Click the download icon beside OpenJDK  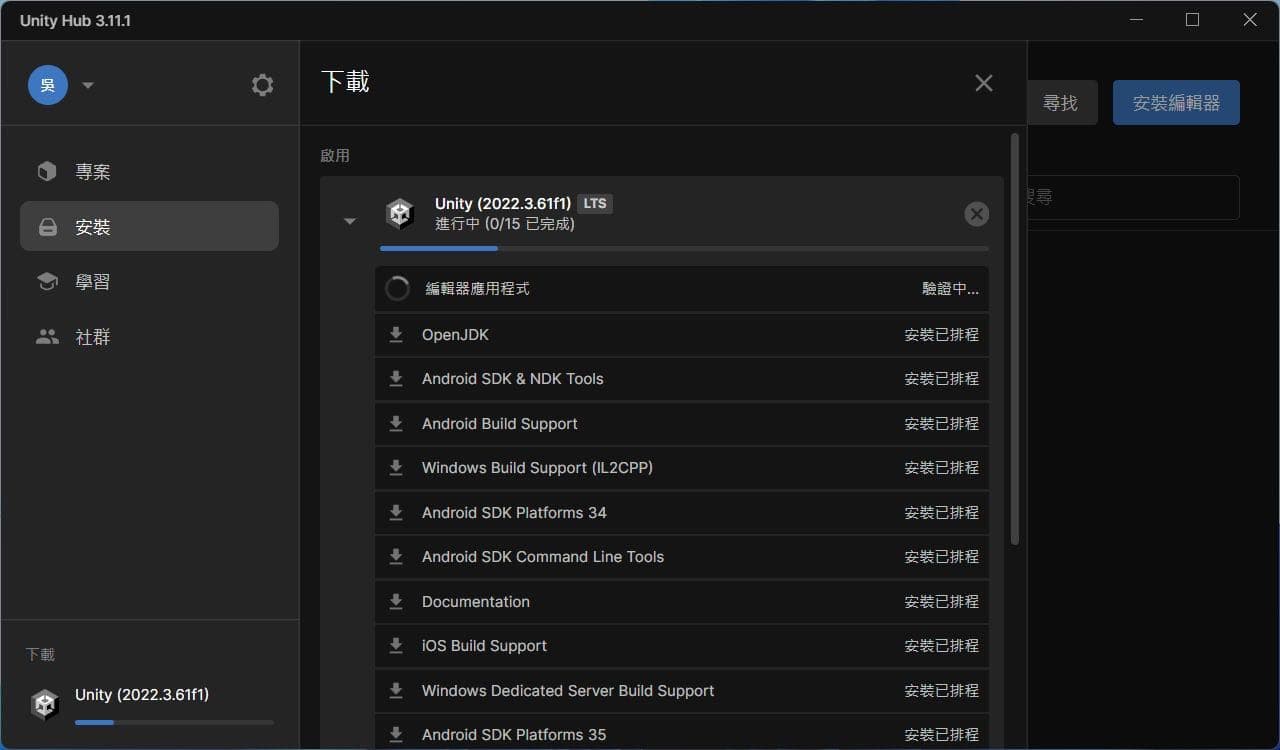(396, 334)
